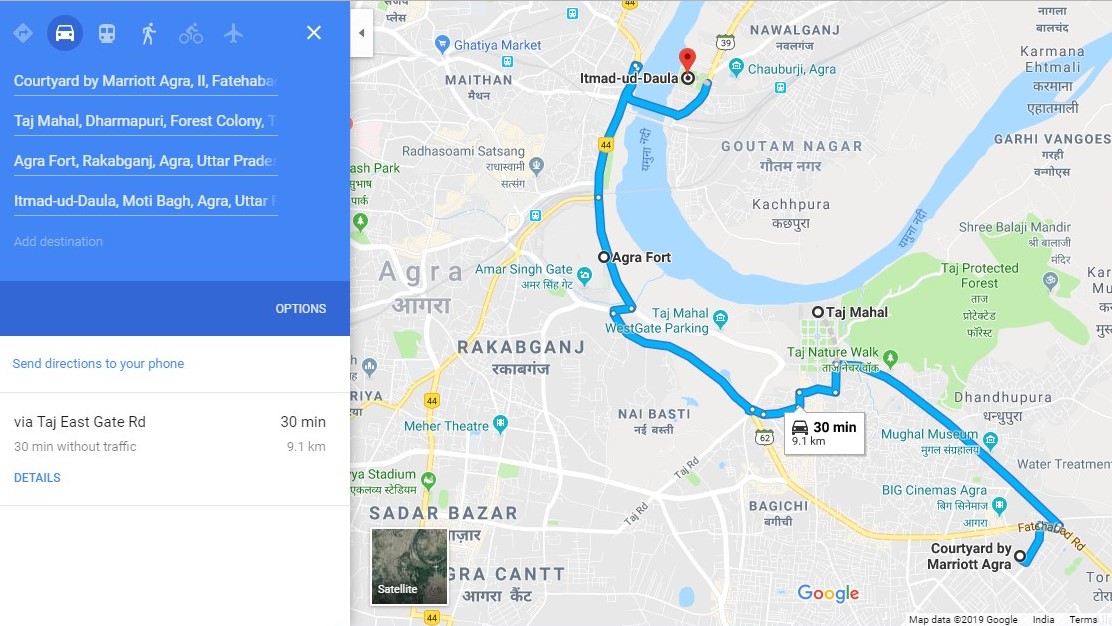Select the driving car mode icon
The width and height of the screenshot is (1112, 626).
65,33
